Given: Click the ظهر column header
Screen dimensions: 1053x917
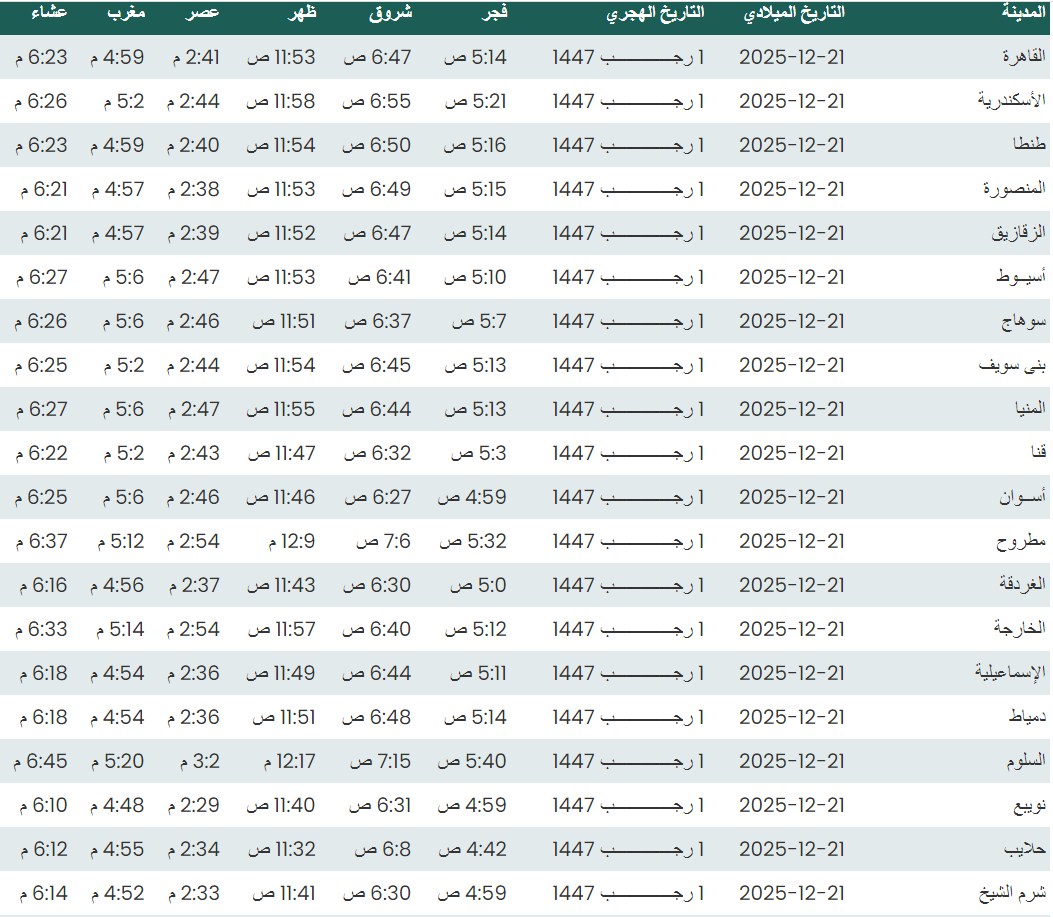Looking at the screenshot, I should coord(304,13).
